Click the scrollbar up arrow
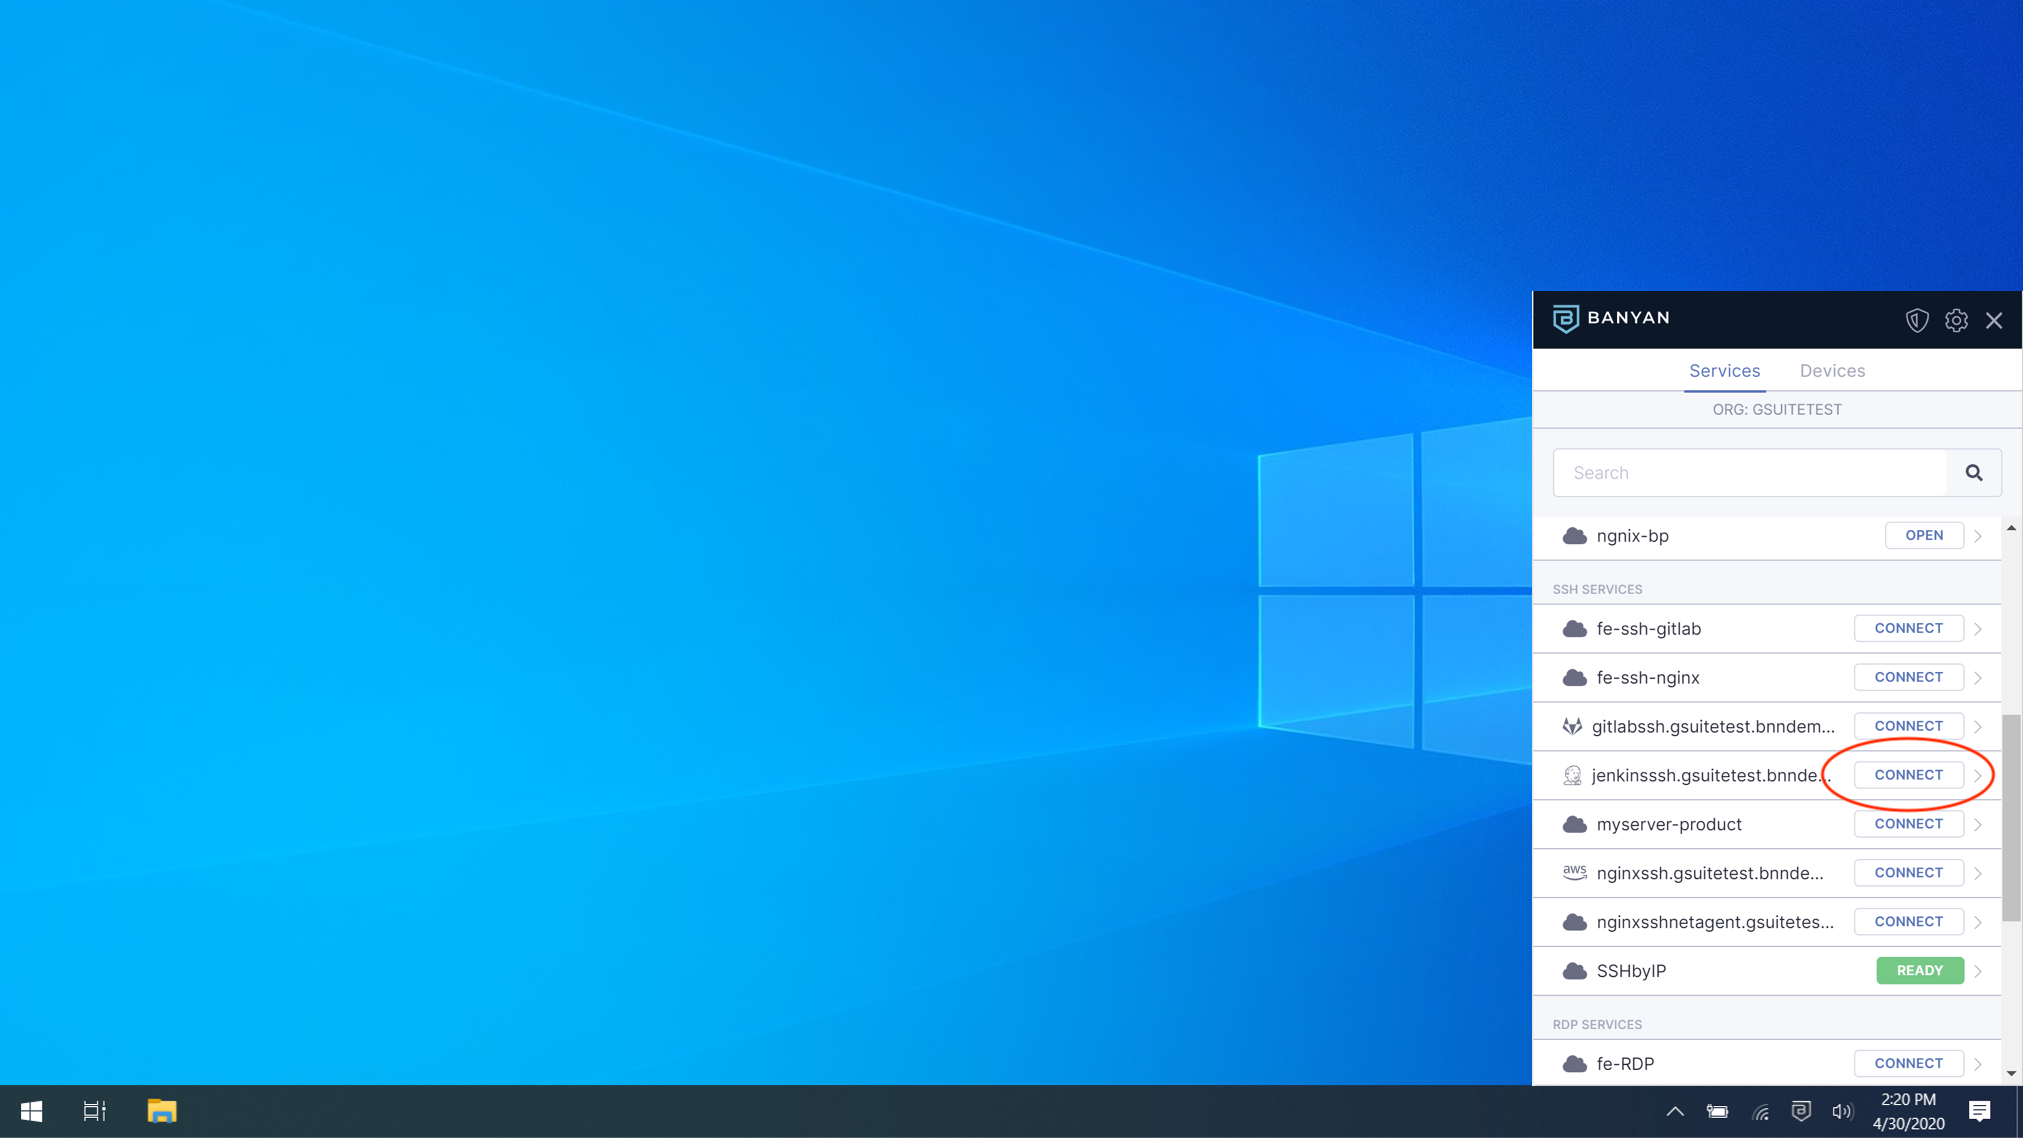Screen dimensions: 2023x1138 tap(2011, 528)
